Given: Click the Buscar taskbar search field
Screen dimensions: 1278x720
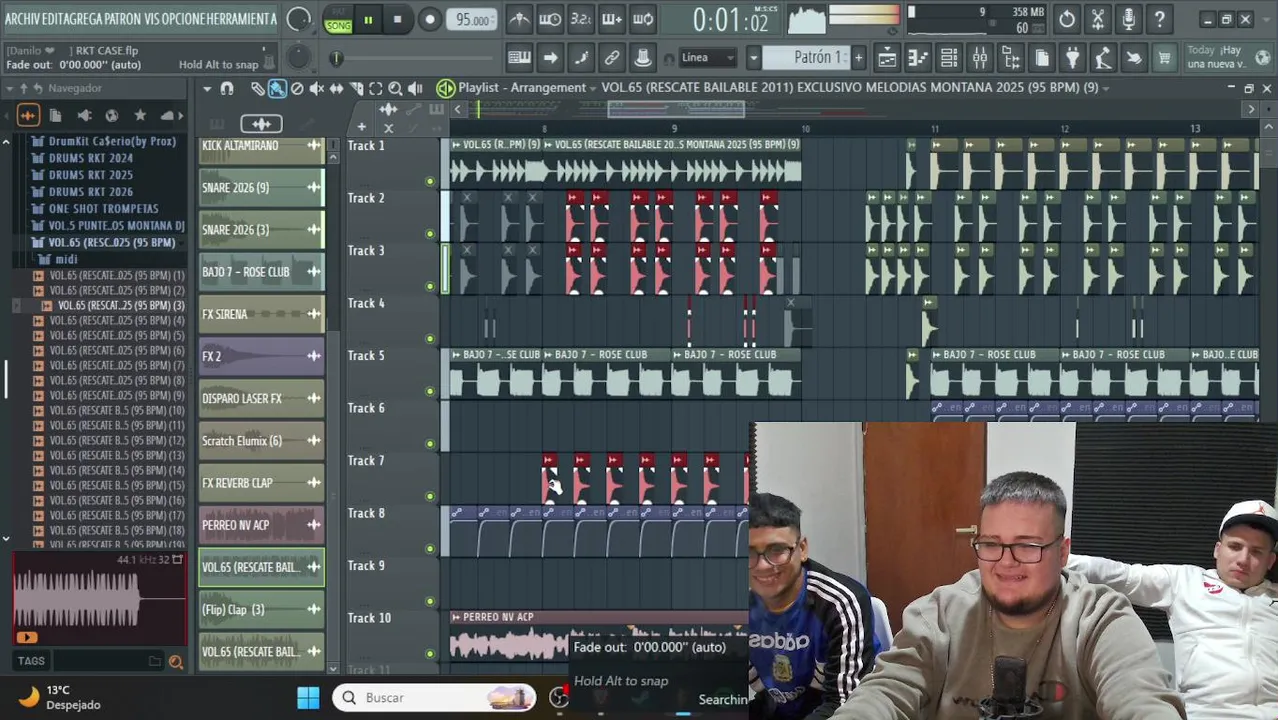Looking at the screenshot, I should (x=434, y=698).
